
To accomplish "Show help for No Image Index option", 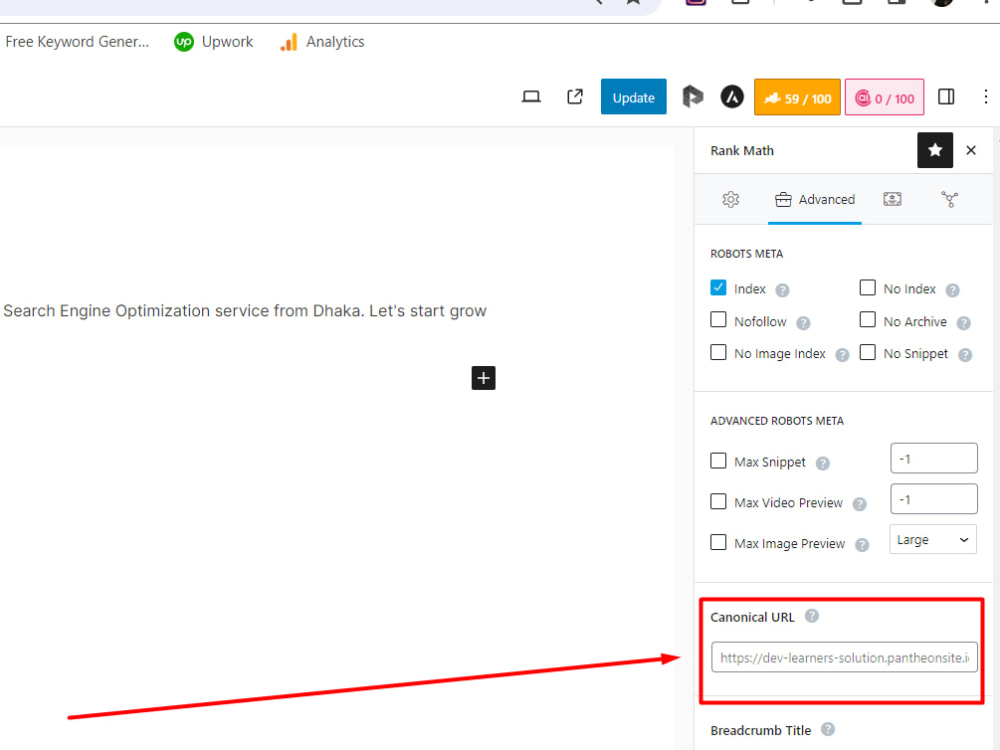I will pos(842,355).
